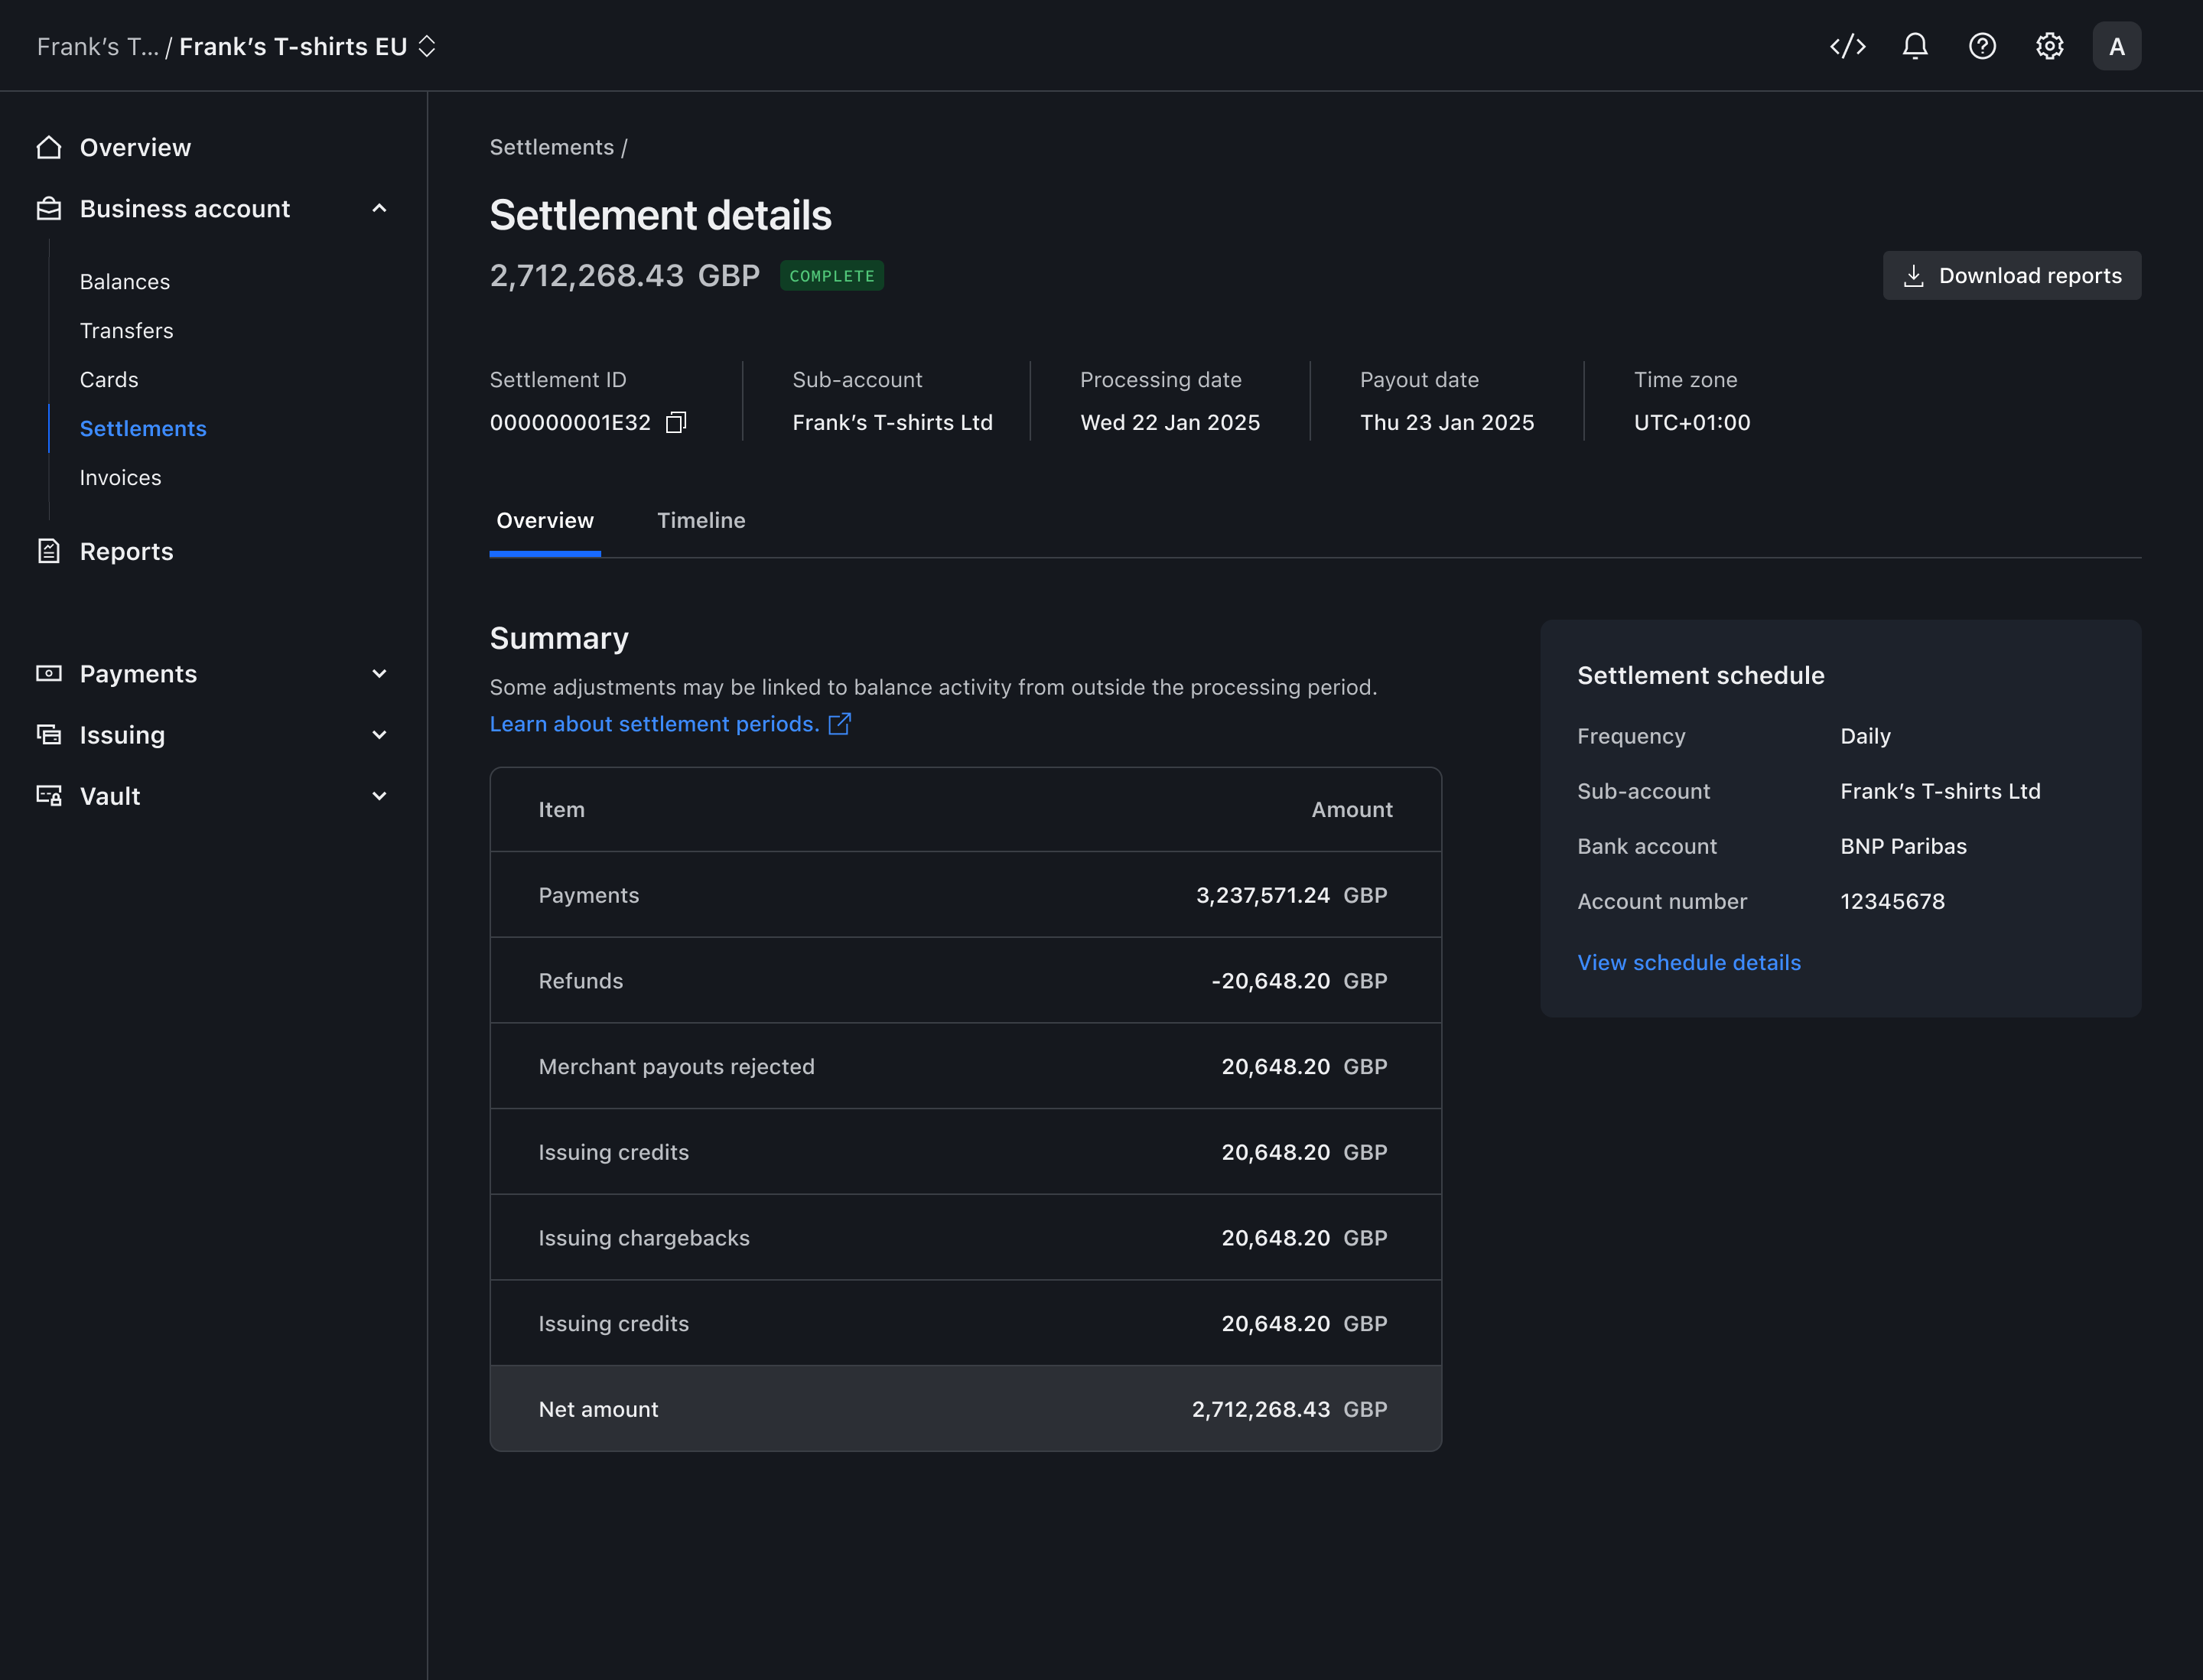Open the developer code icon

(1847, 46)
